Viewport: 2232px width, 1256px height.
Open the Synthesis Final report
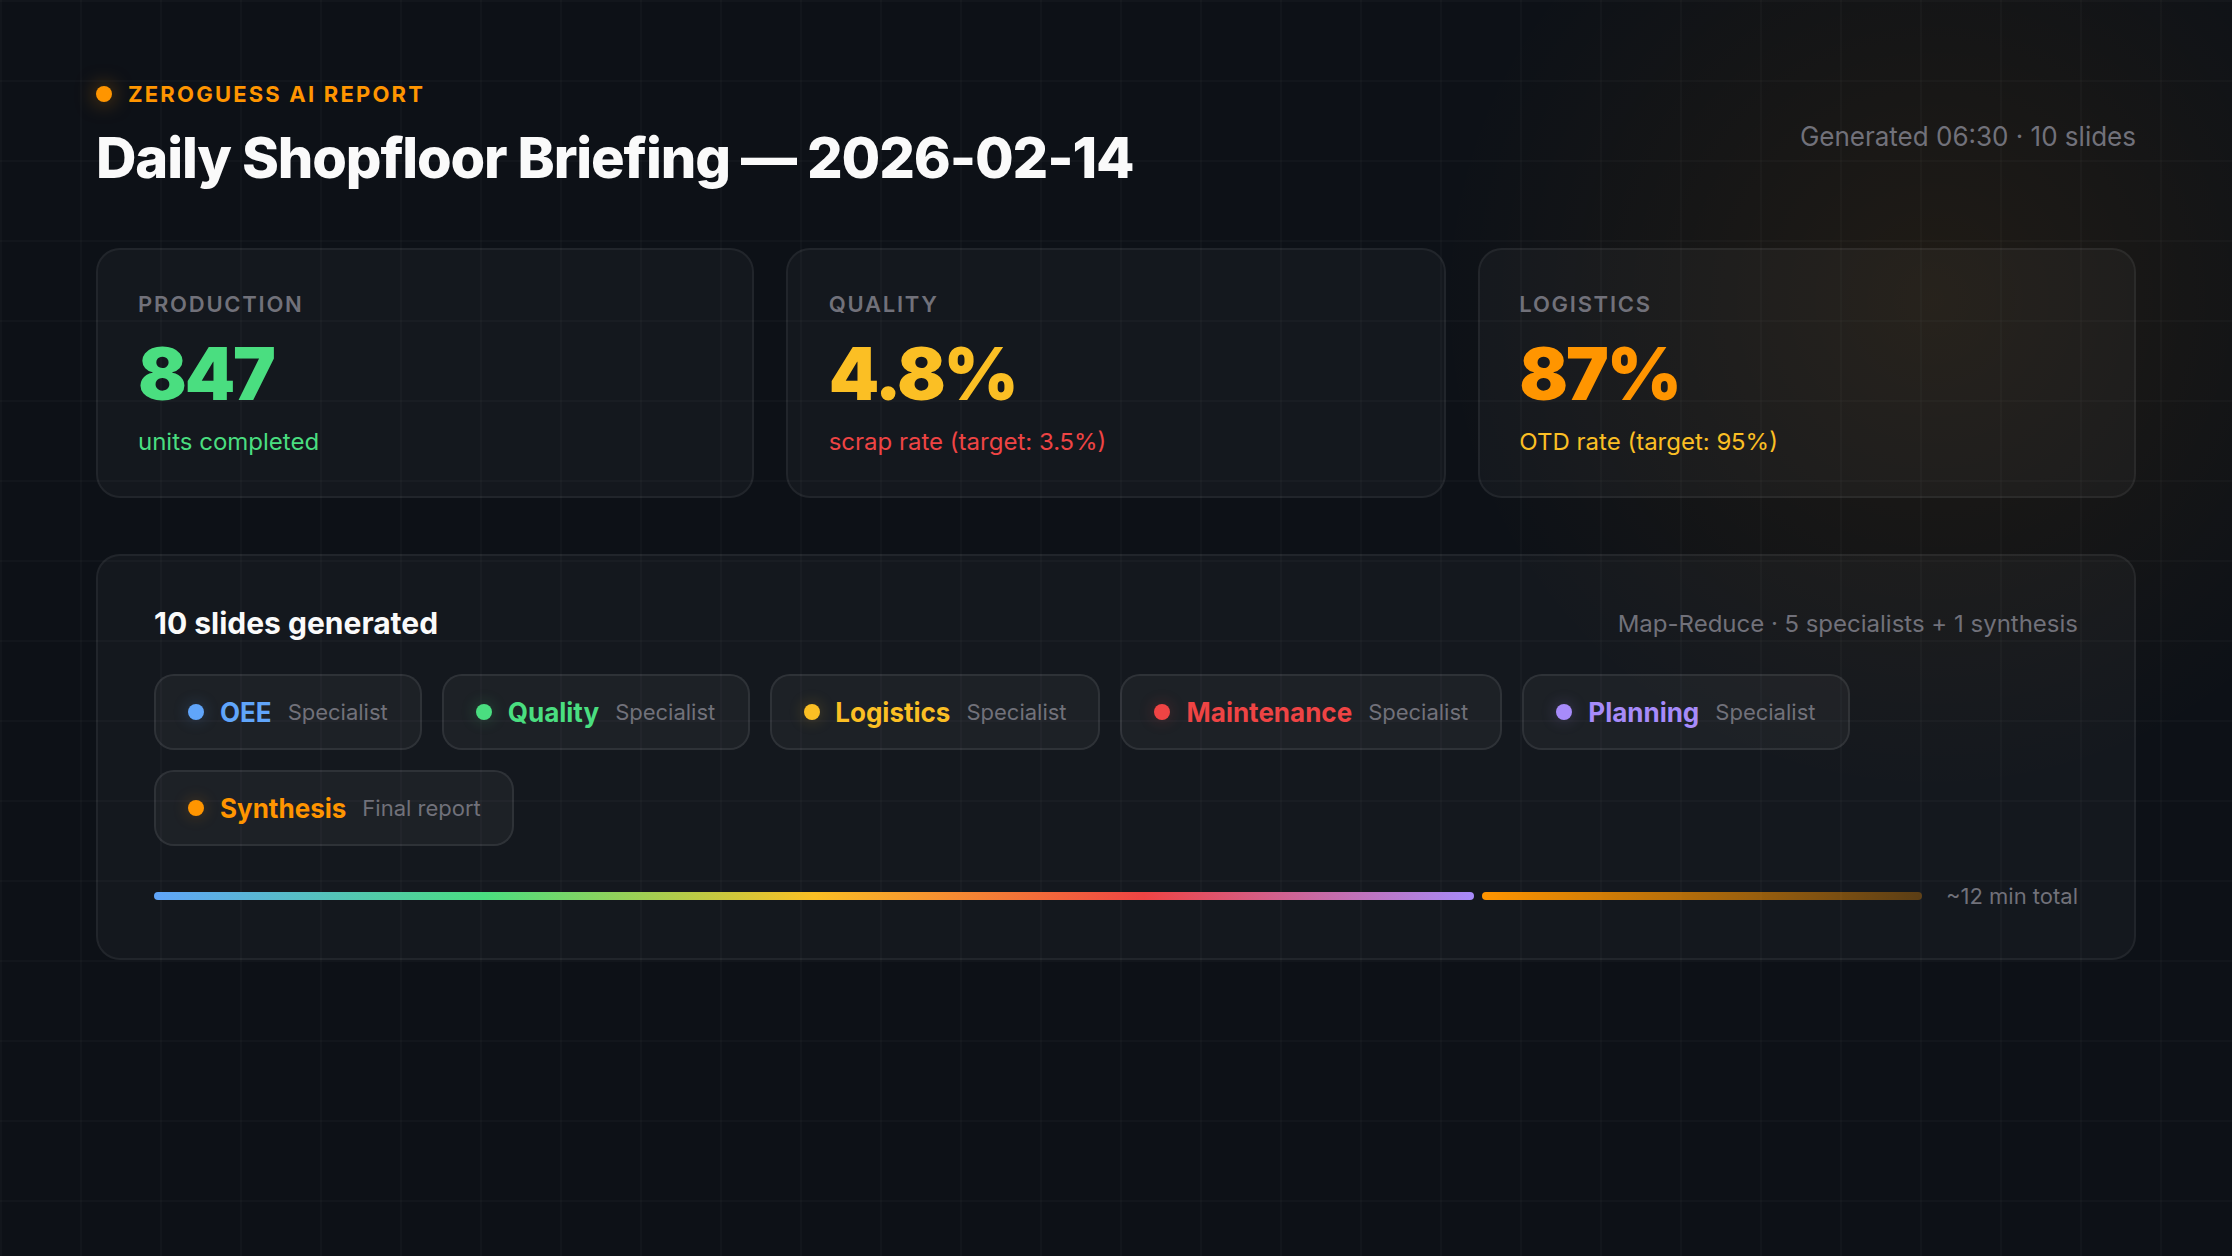point(333,808)
